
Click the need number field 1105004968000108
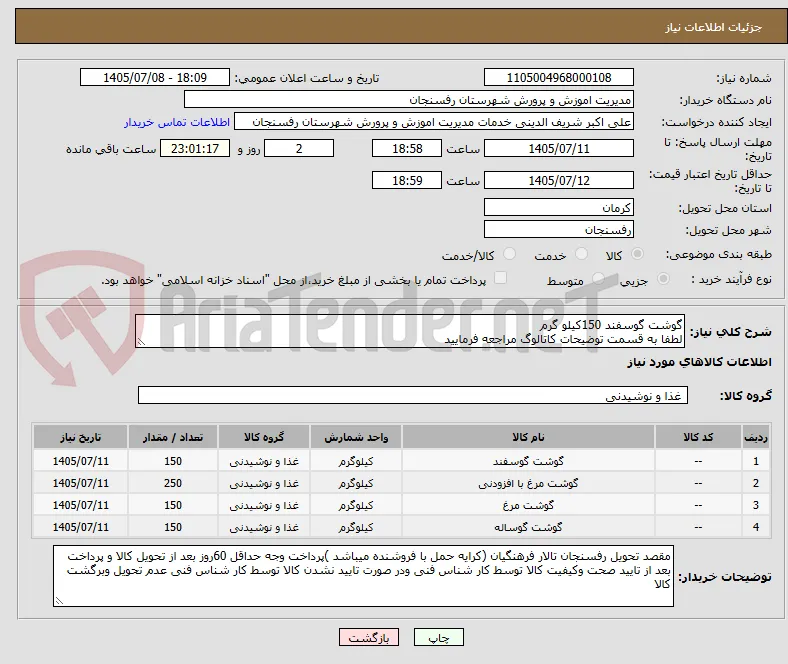(559, 77)
